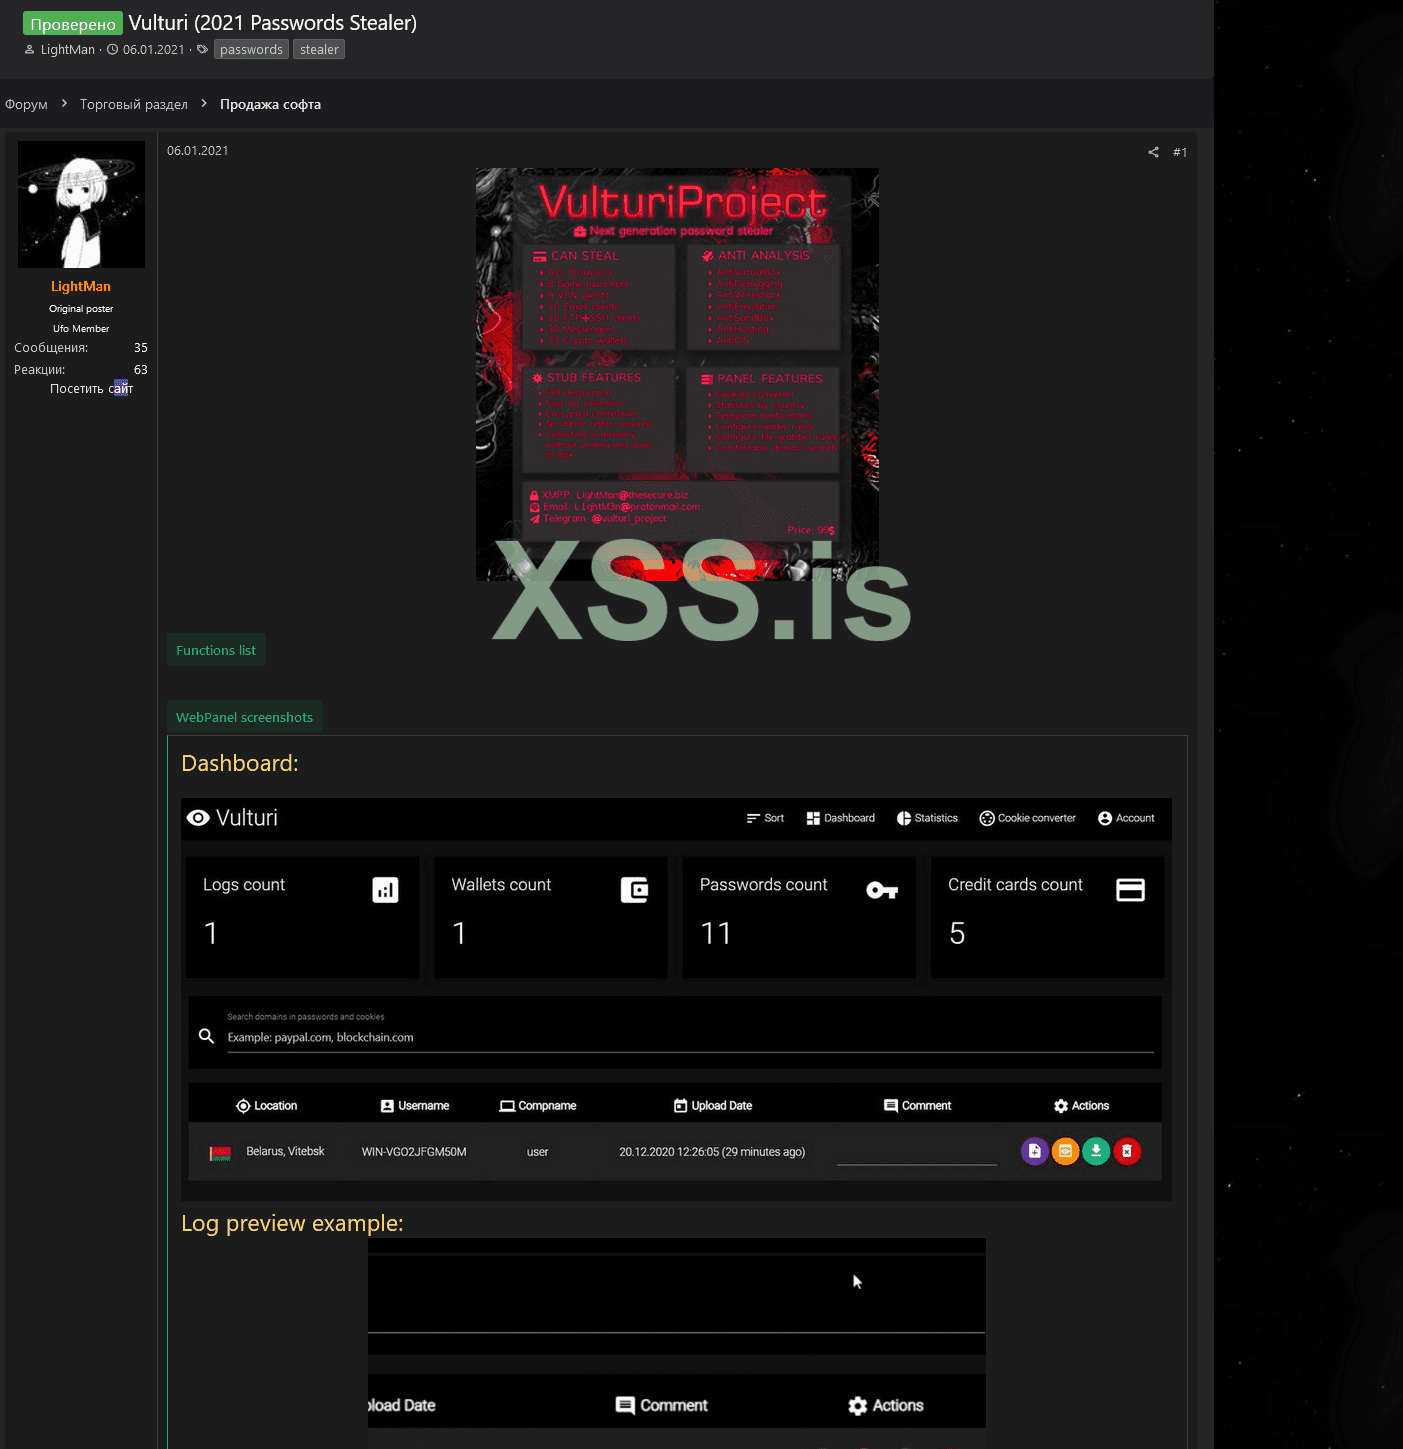Screen dimensions: 1403x1449
Task: Click the Username column header
Action: pos(415,1106)
